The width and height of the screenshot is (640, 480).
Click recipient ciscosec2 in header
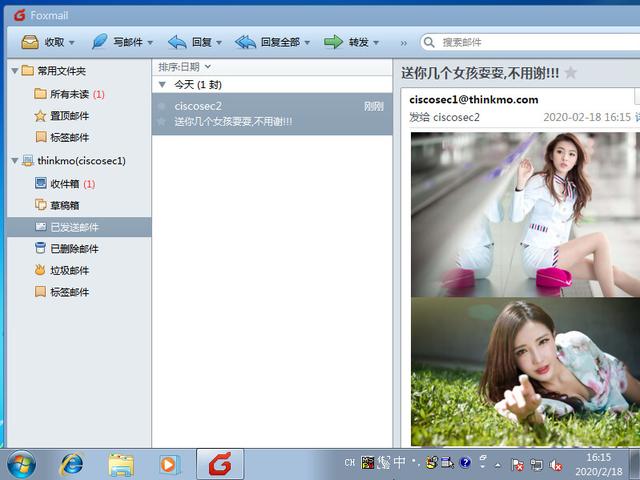(x=456, y=118)
